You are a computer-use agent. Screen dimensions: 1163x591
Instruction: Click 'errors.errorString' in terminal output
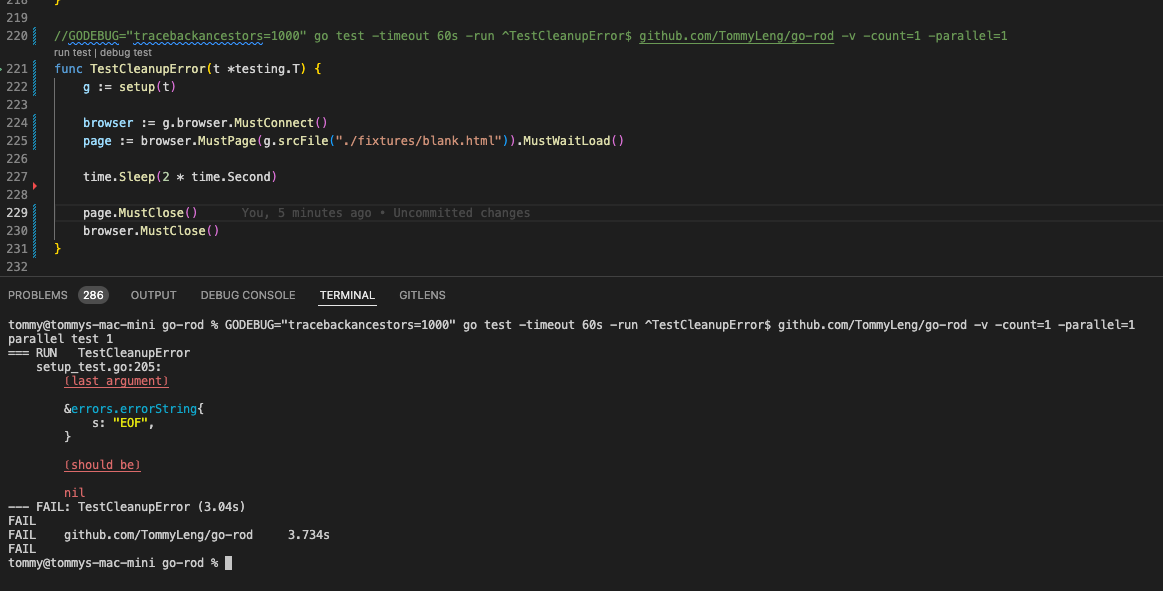[134, 409]
